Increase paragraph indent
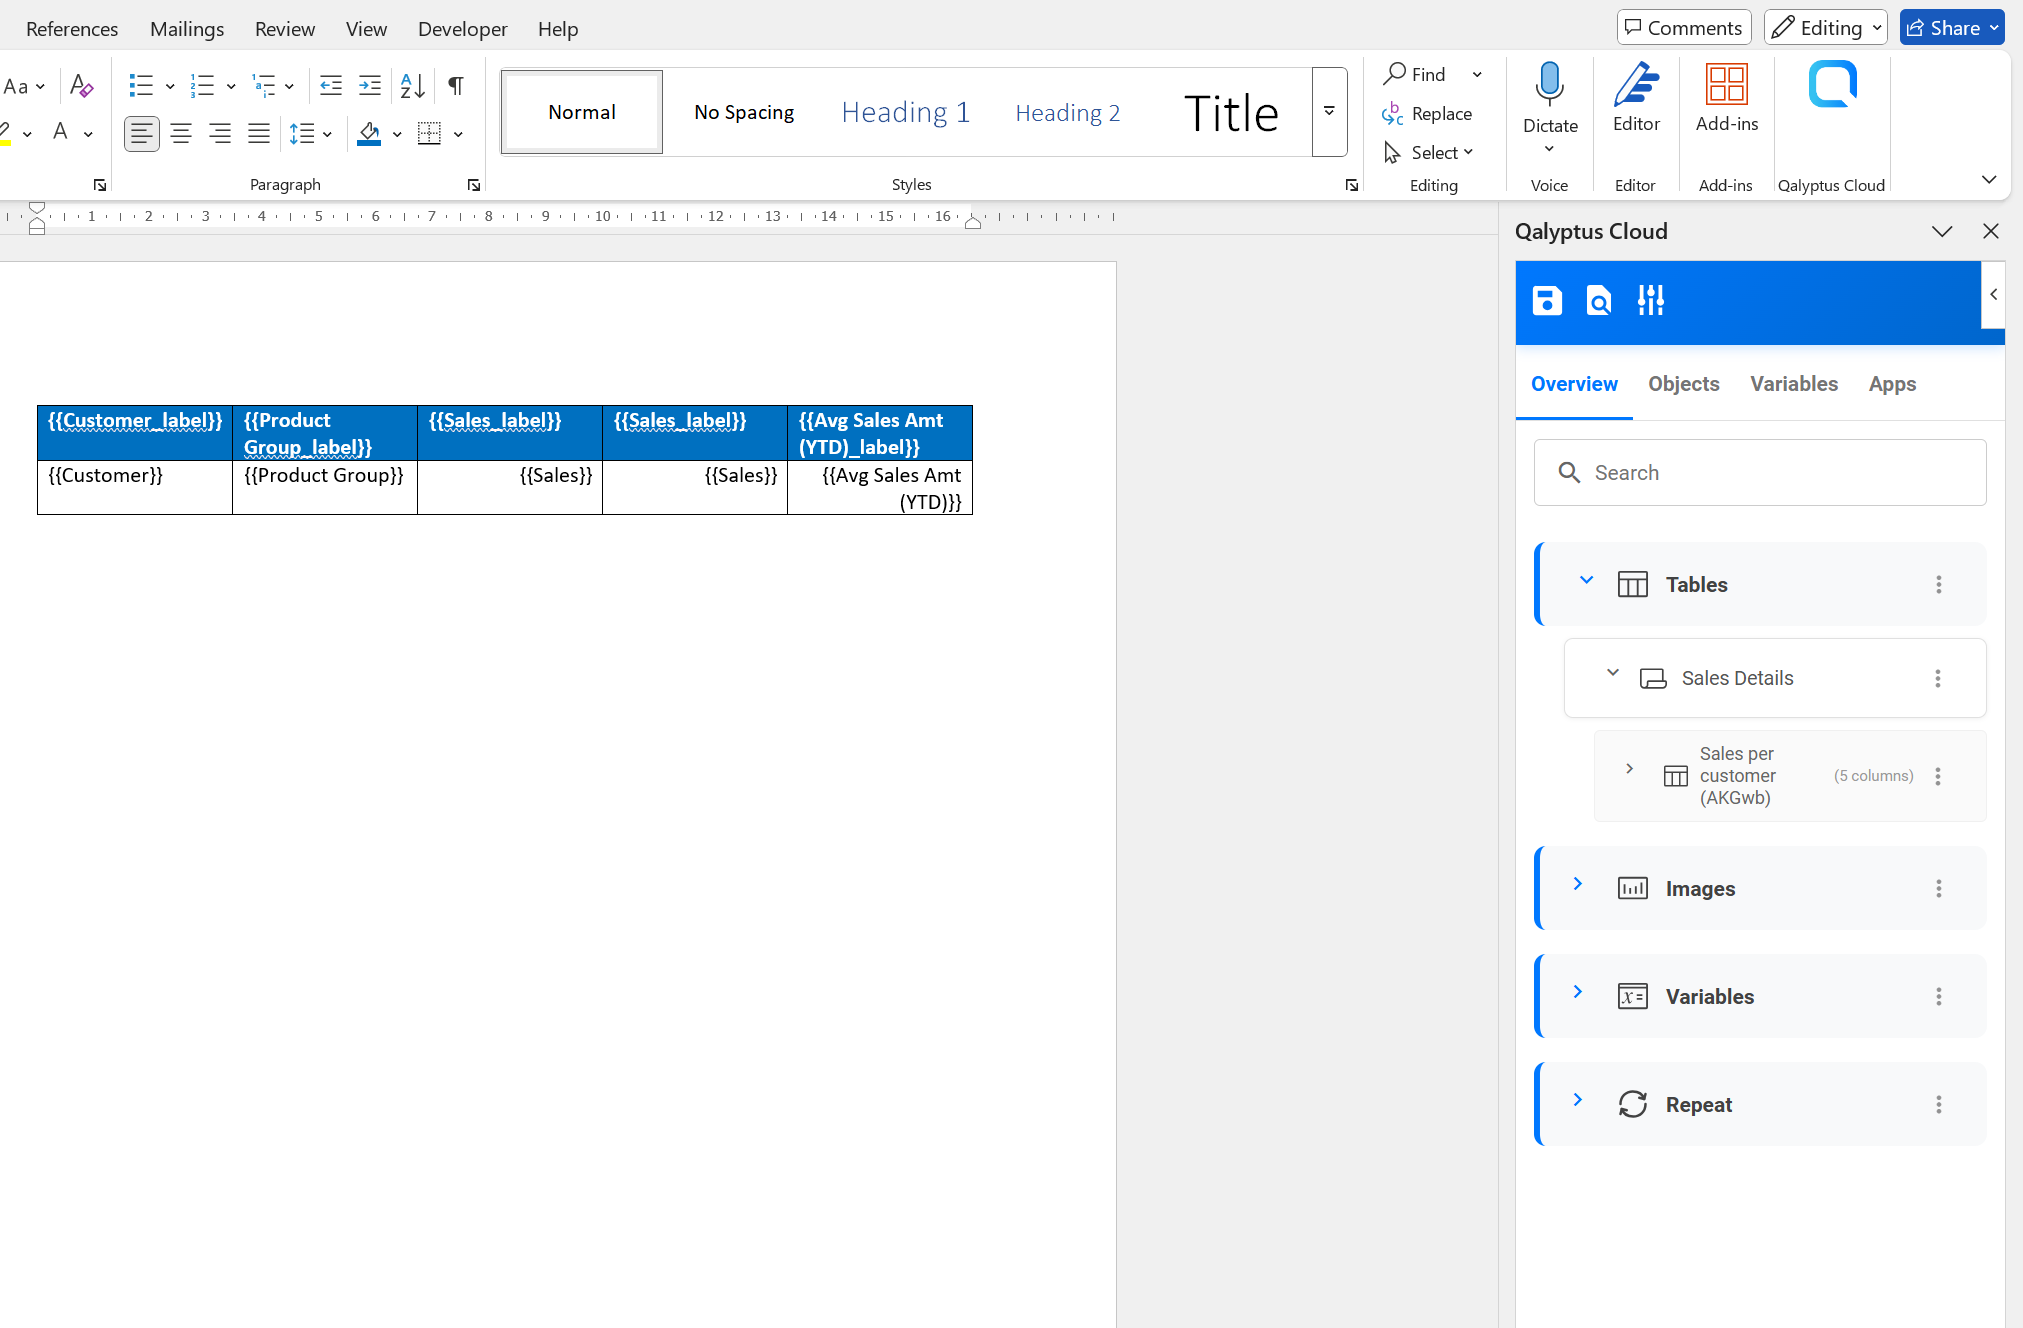The width and height of the screenshot is (2023, 1328). [x=369, y=86]
